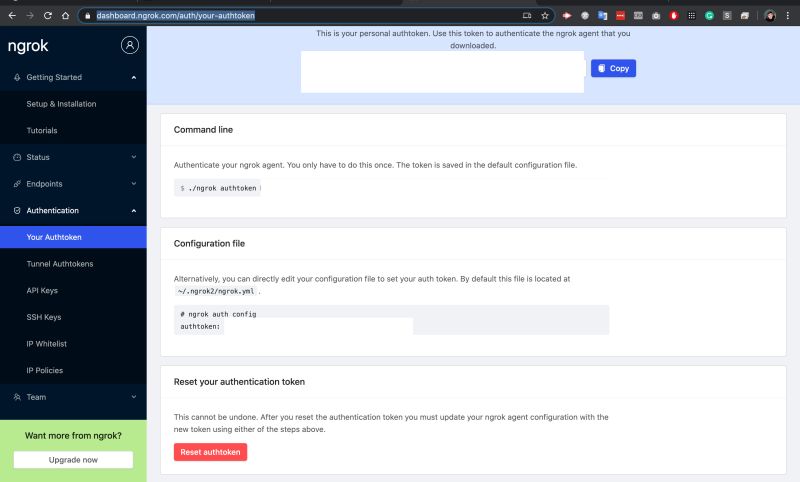Expand the Status section chevron
800x482 pixels.
click(134, 157)
